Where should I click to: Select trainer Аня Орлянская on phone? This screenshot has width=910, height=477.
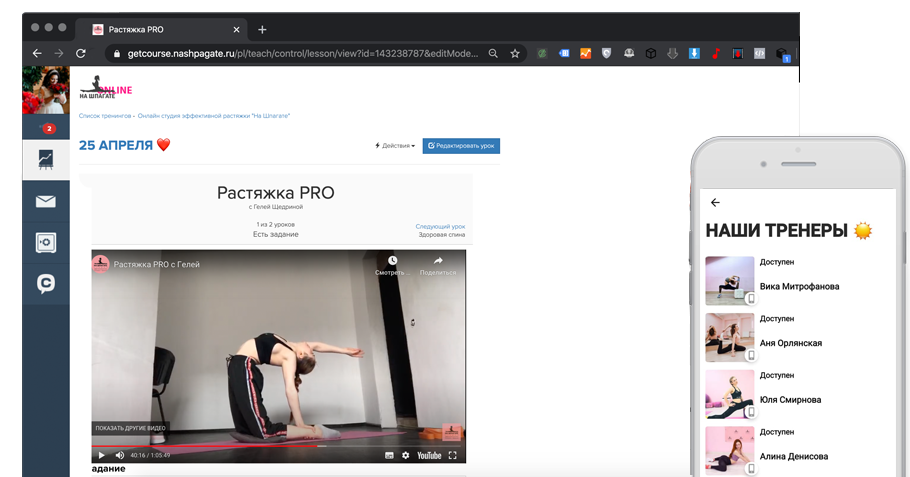[x=791, y=344]
